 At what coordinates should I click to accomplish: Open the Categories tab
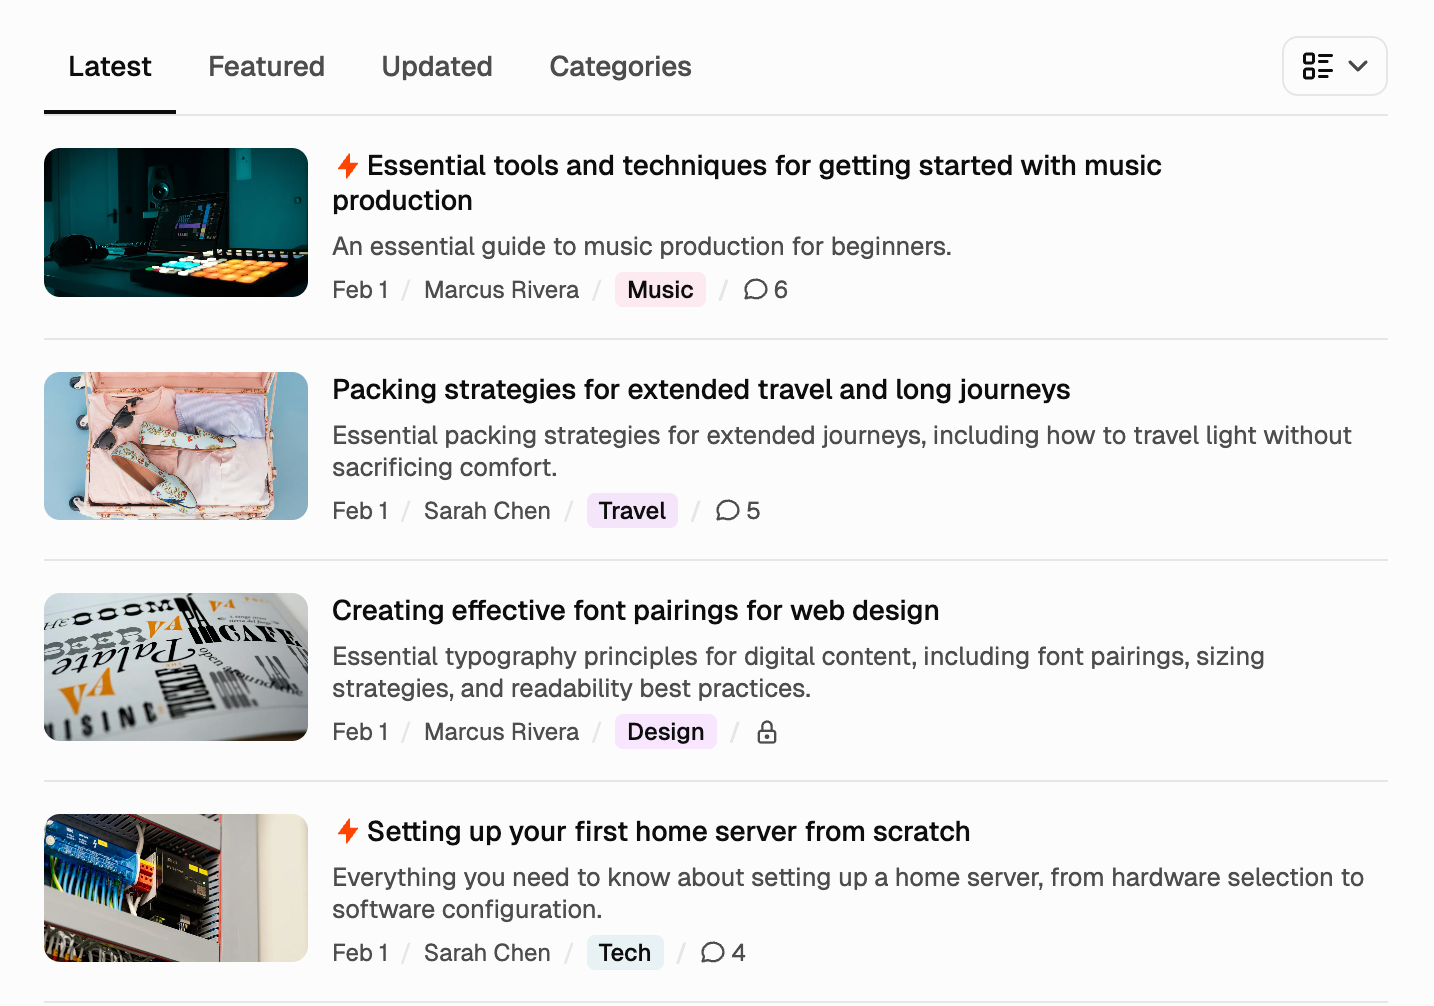coord(620,67)
